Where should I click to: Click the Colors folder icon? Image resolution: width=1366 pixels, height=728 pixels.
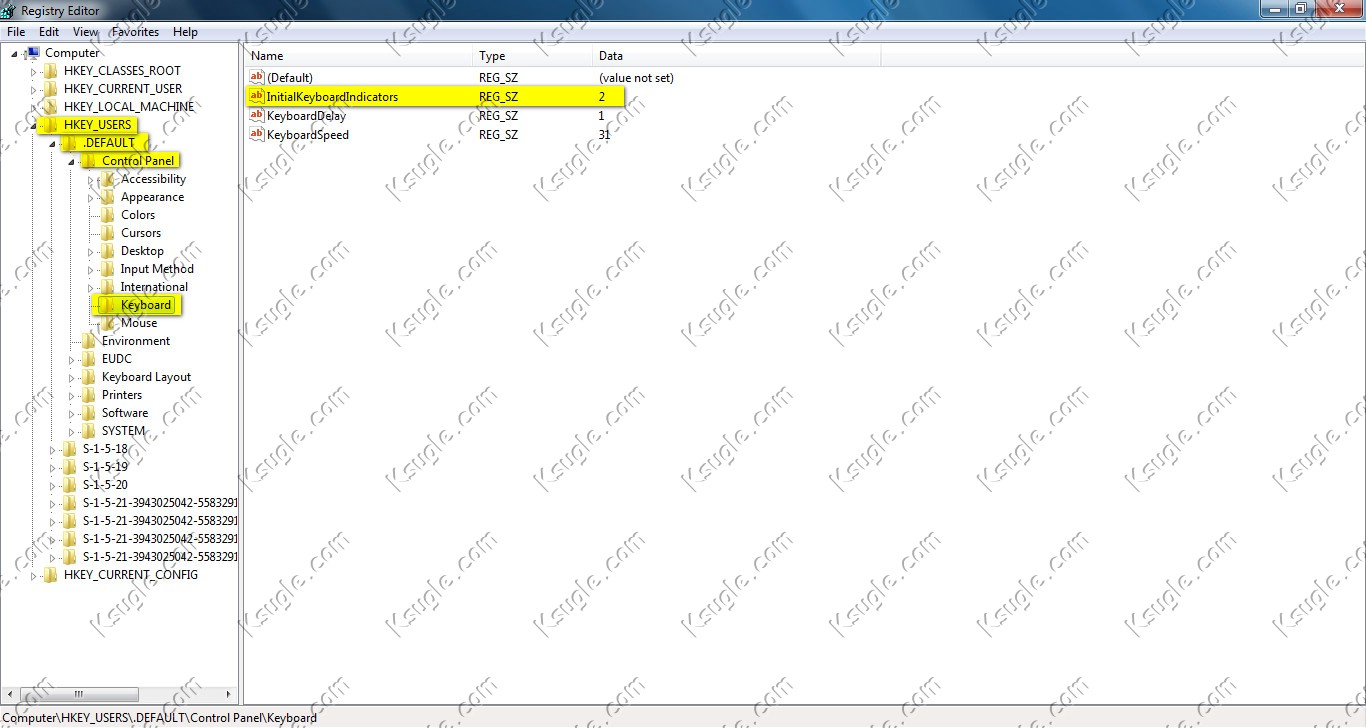tap(108, 215)
